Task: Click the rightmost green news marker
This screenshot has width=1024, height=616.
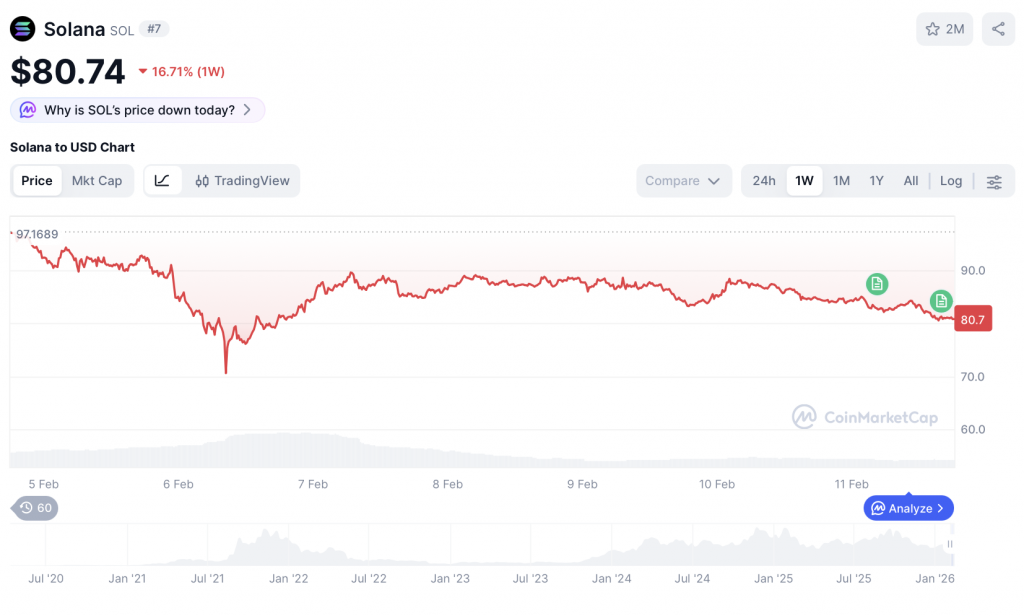Action: pyautogui.click(x=941, y=300)
